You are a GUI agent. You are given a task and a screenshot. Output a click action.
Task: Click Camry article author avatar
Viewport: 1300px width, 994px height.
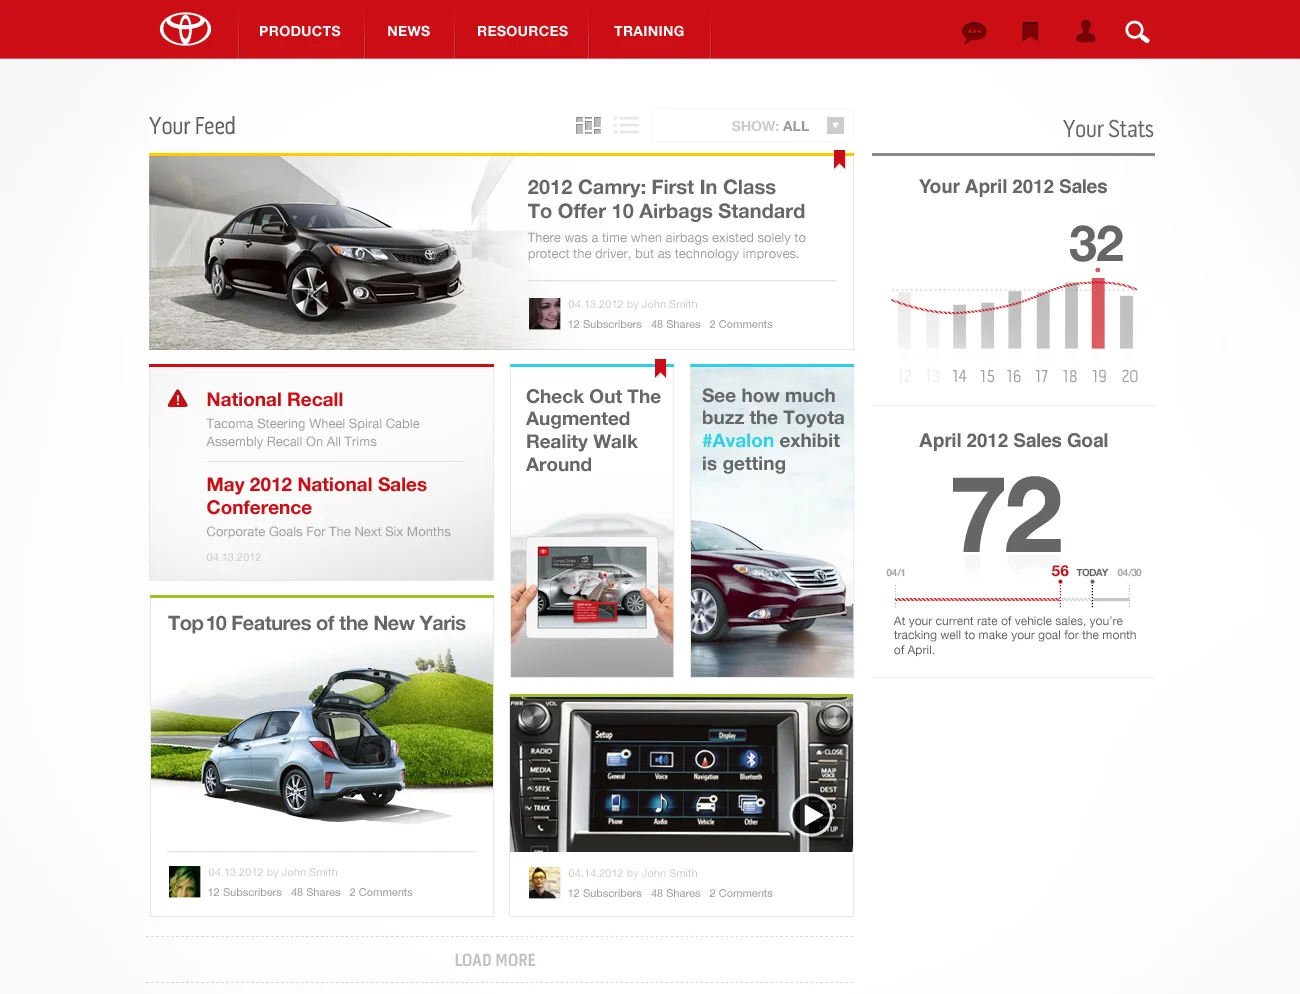point(544,314)
